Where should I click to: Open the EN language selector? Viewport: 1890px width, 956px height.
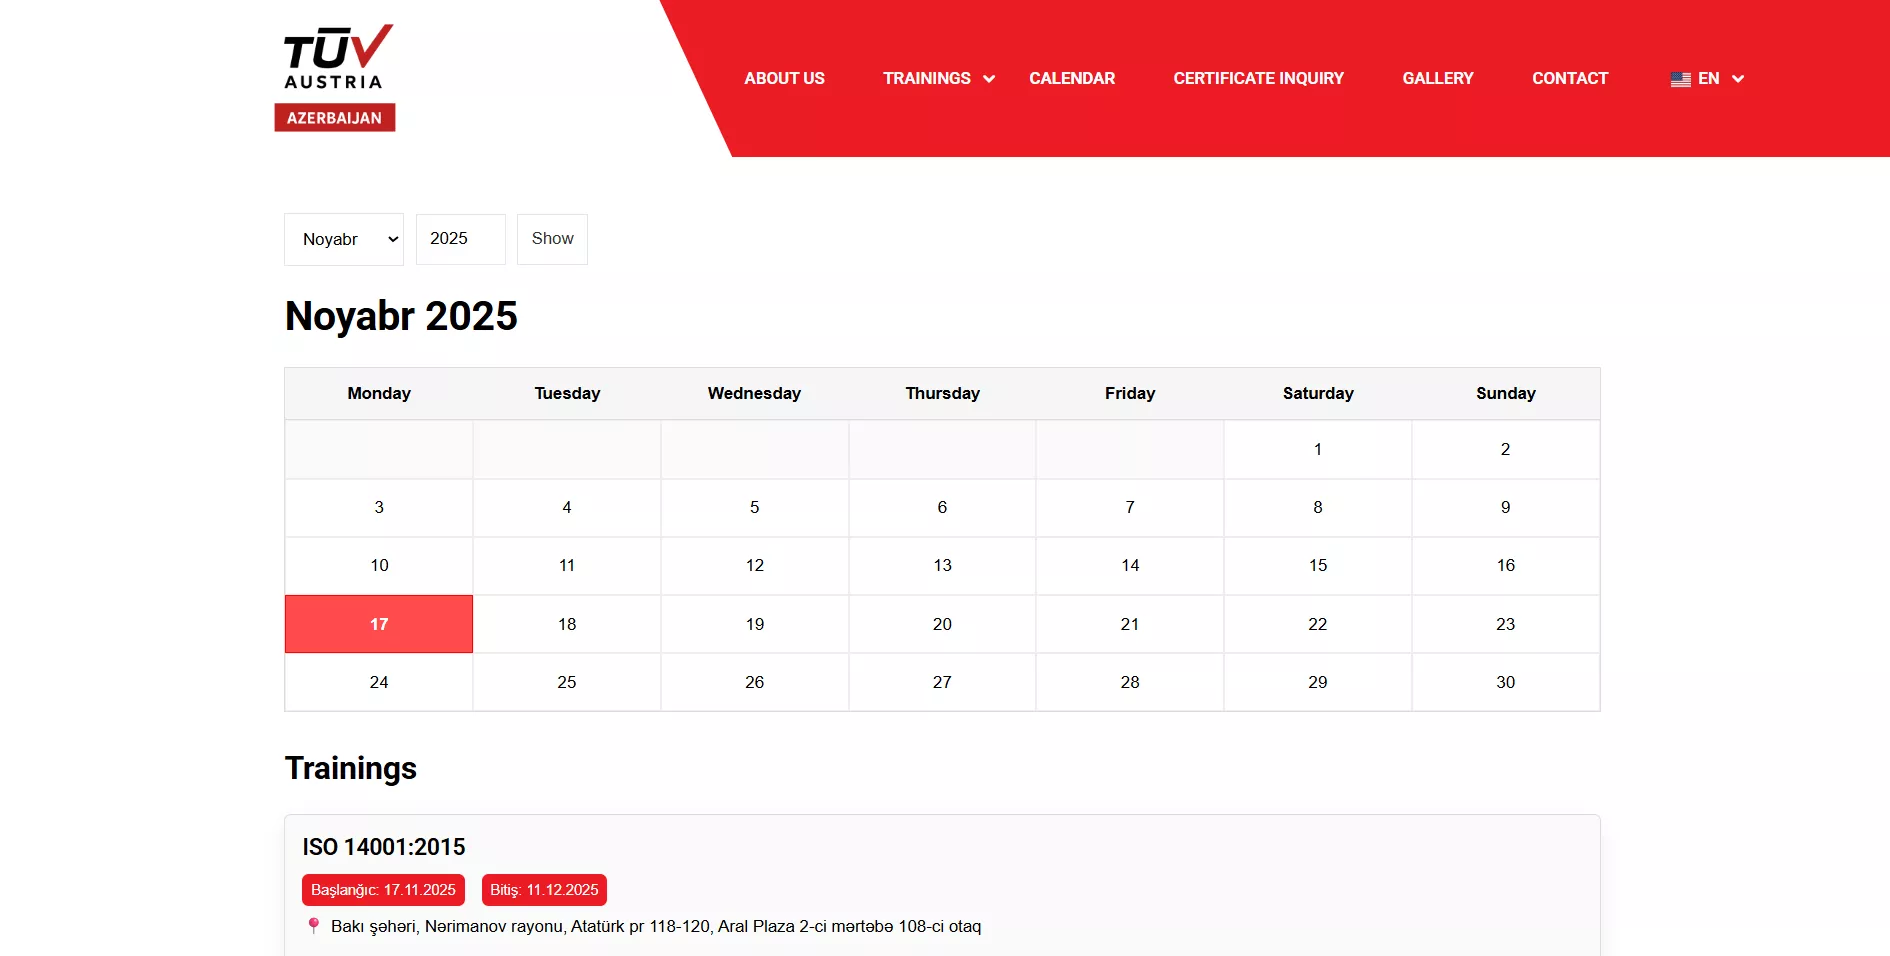(1708, 78)
